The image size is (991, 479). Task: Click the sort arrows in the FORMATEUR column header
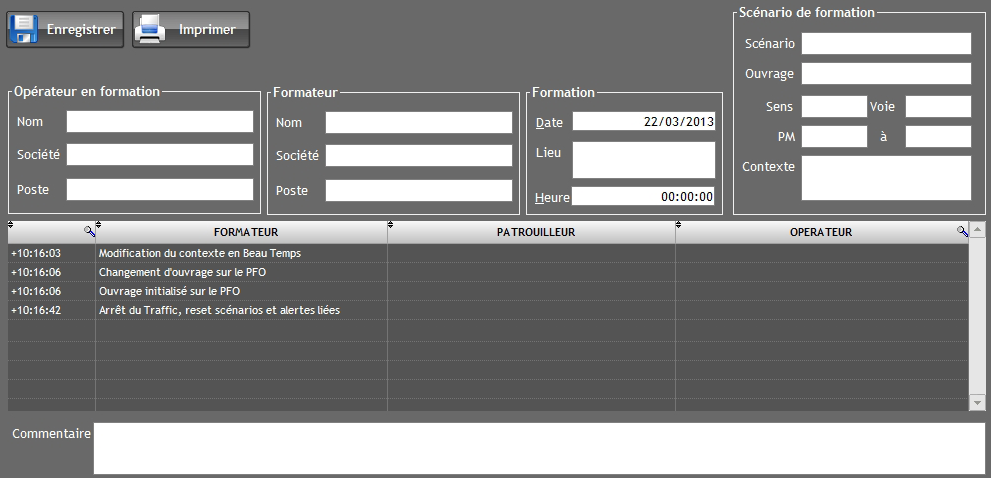point(99,225)
